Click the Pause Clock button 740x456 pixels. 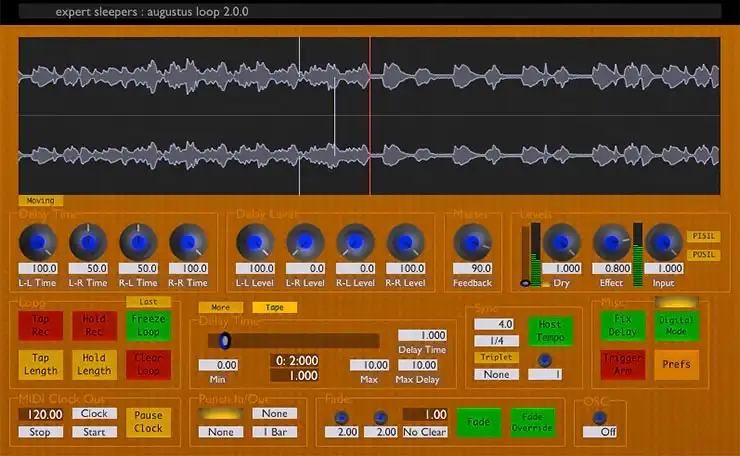point(148,422)
